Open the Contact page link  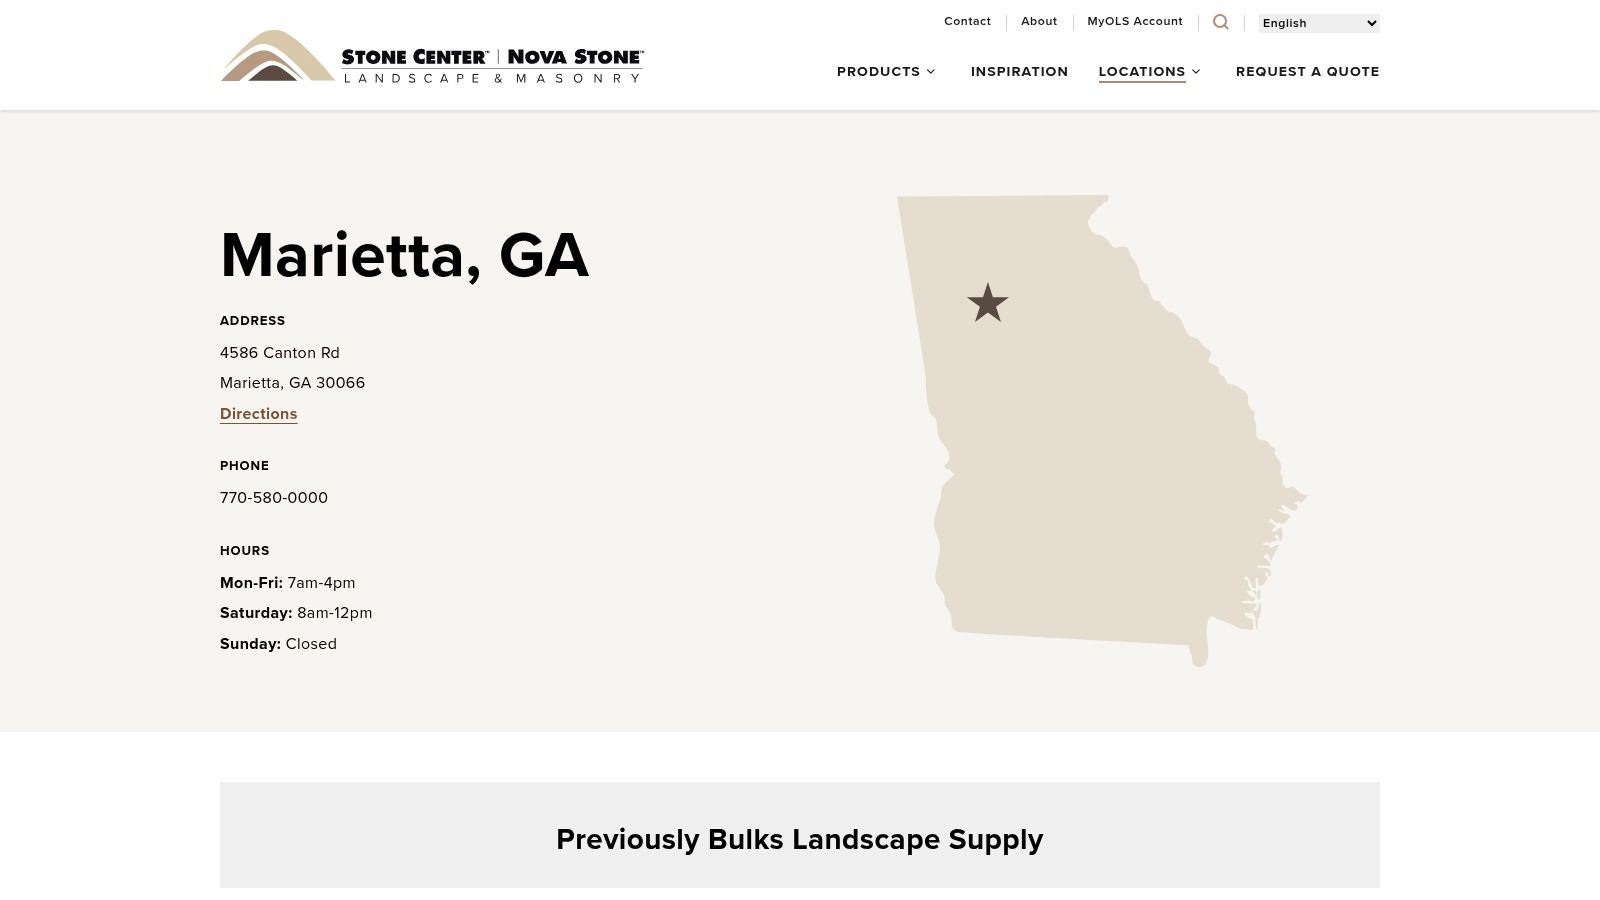point(967,21)
